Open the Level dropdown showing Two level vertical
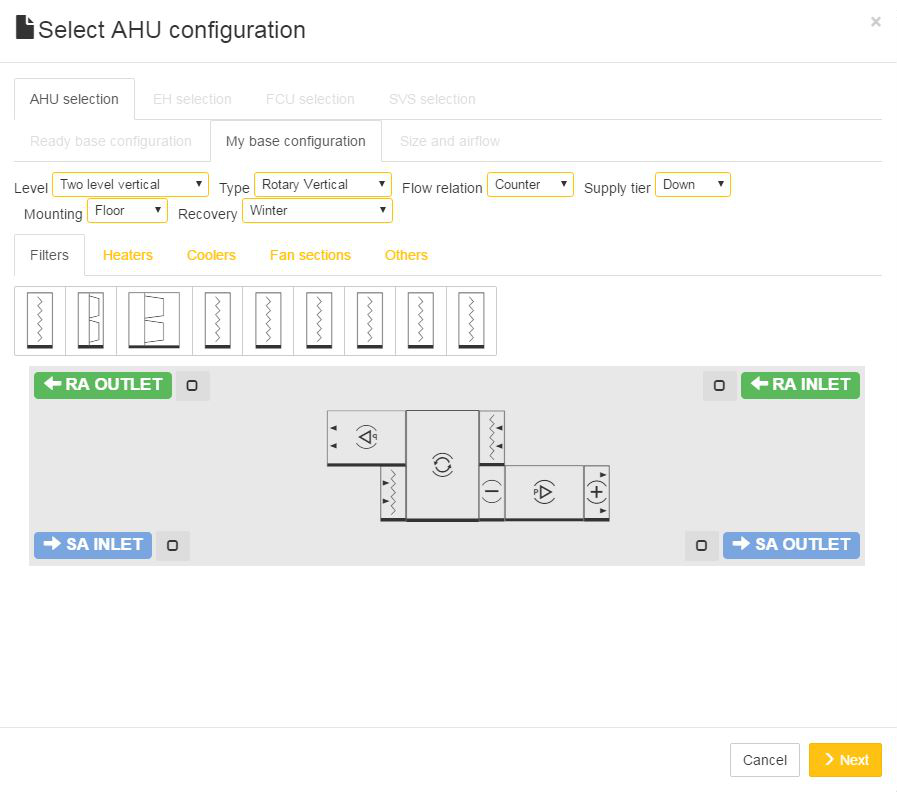 point(130,185)
